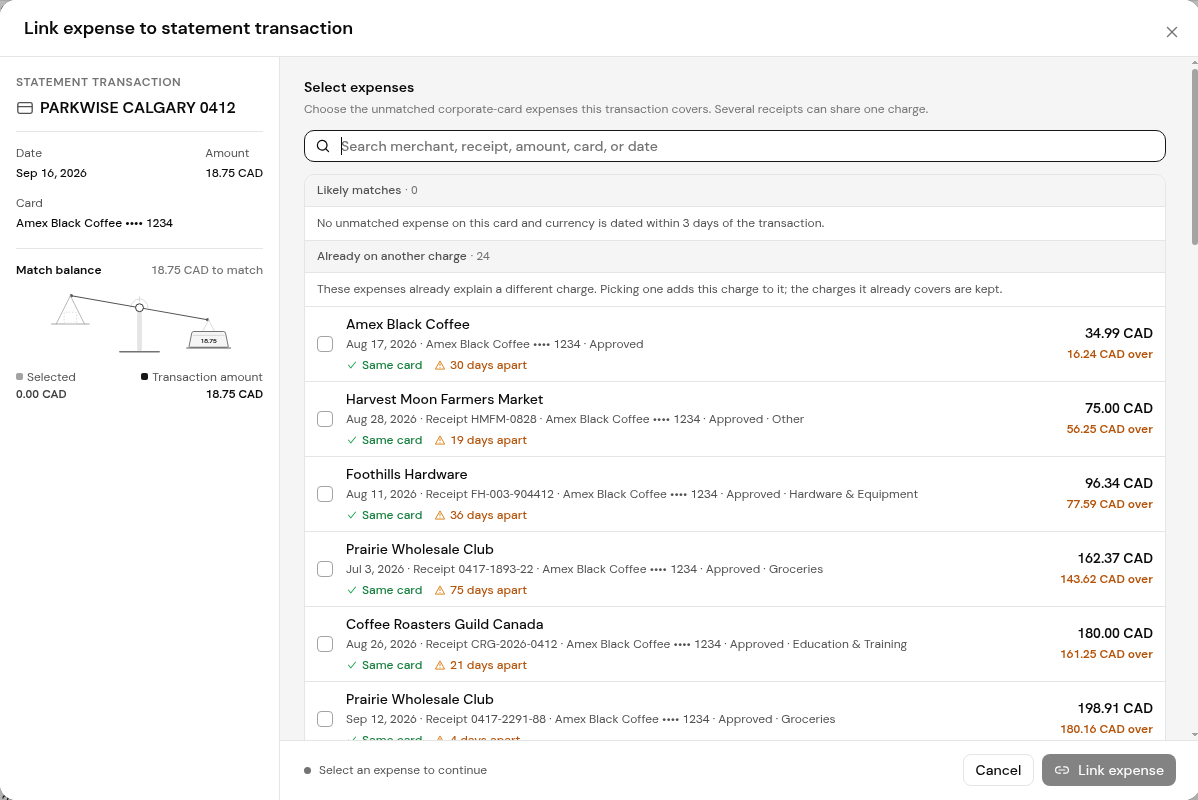
Task: Click Same card checkmark for Harvest Moon
Action: click(351, 440)
